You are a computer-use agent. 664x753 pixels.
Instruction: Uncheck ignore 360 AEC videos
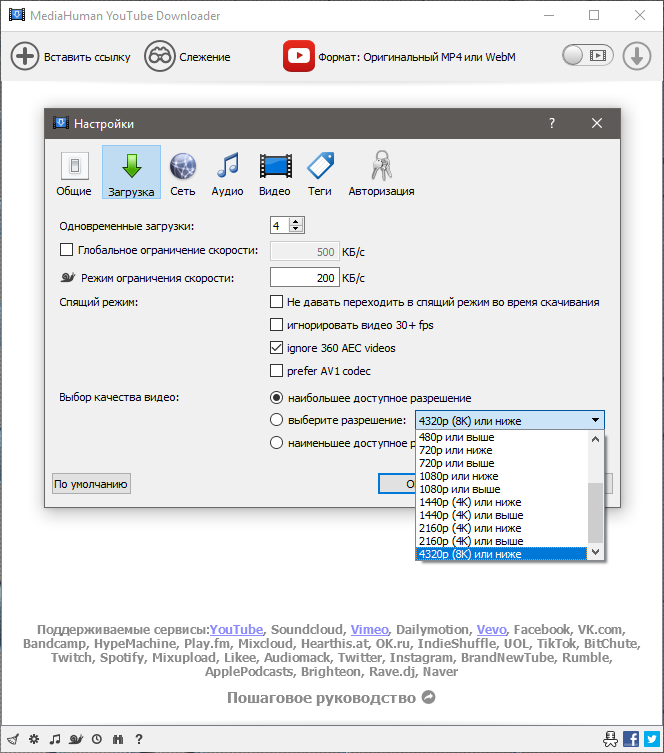click(276, 348)
